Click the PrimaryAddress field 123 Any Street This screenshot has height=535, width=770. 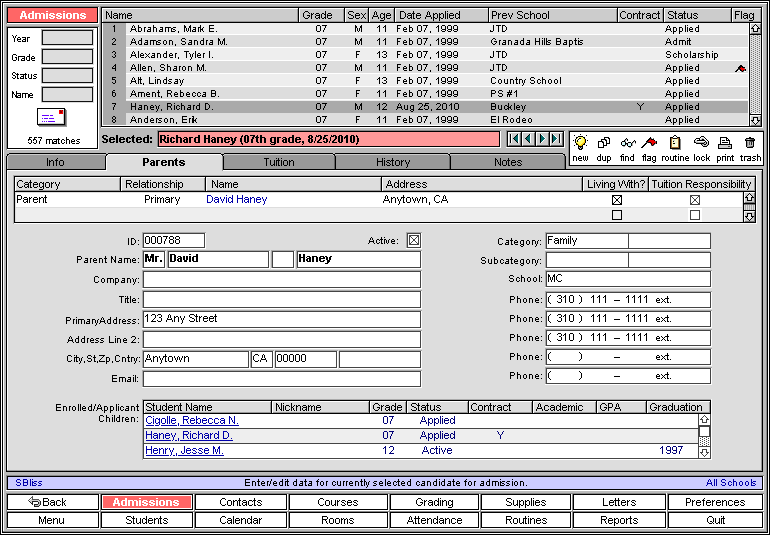click(282, 319)
